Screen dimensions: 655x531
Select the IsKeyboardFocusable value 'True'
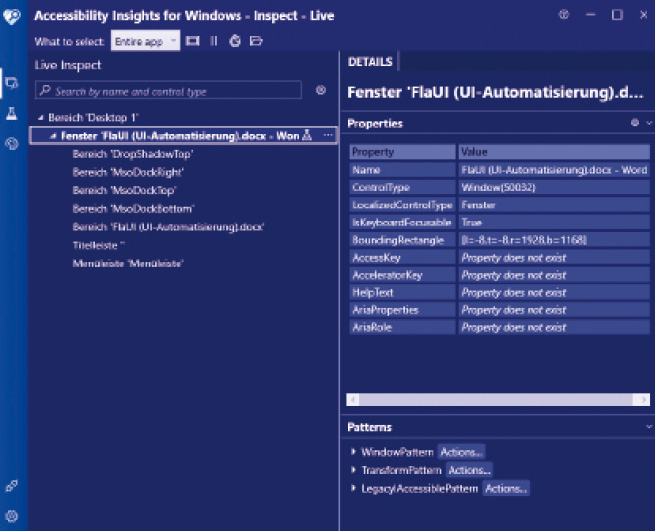pos(554,222)
